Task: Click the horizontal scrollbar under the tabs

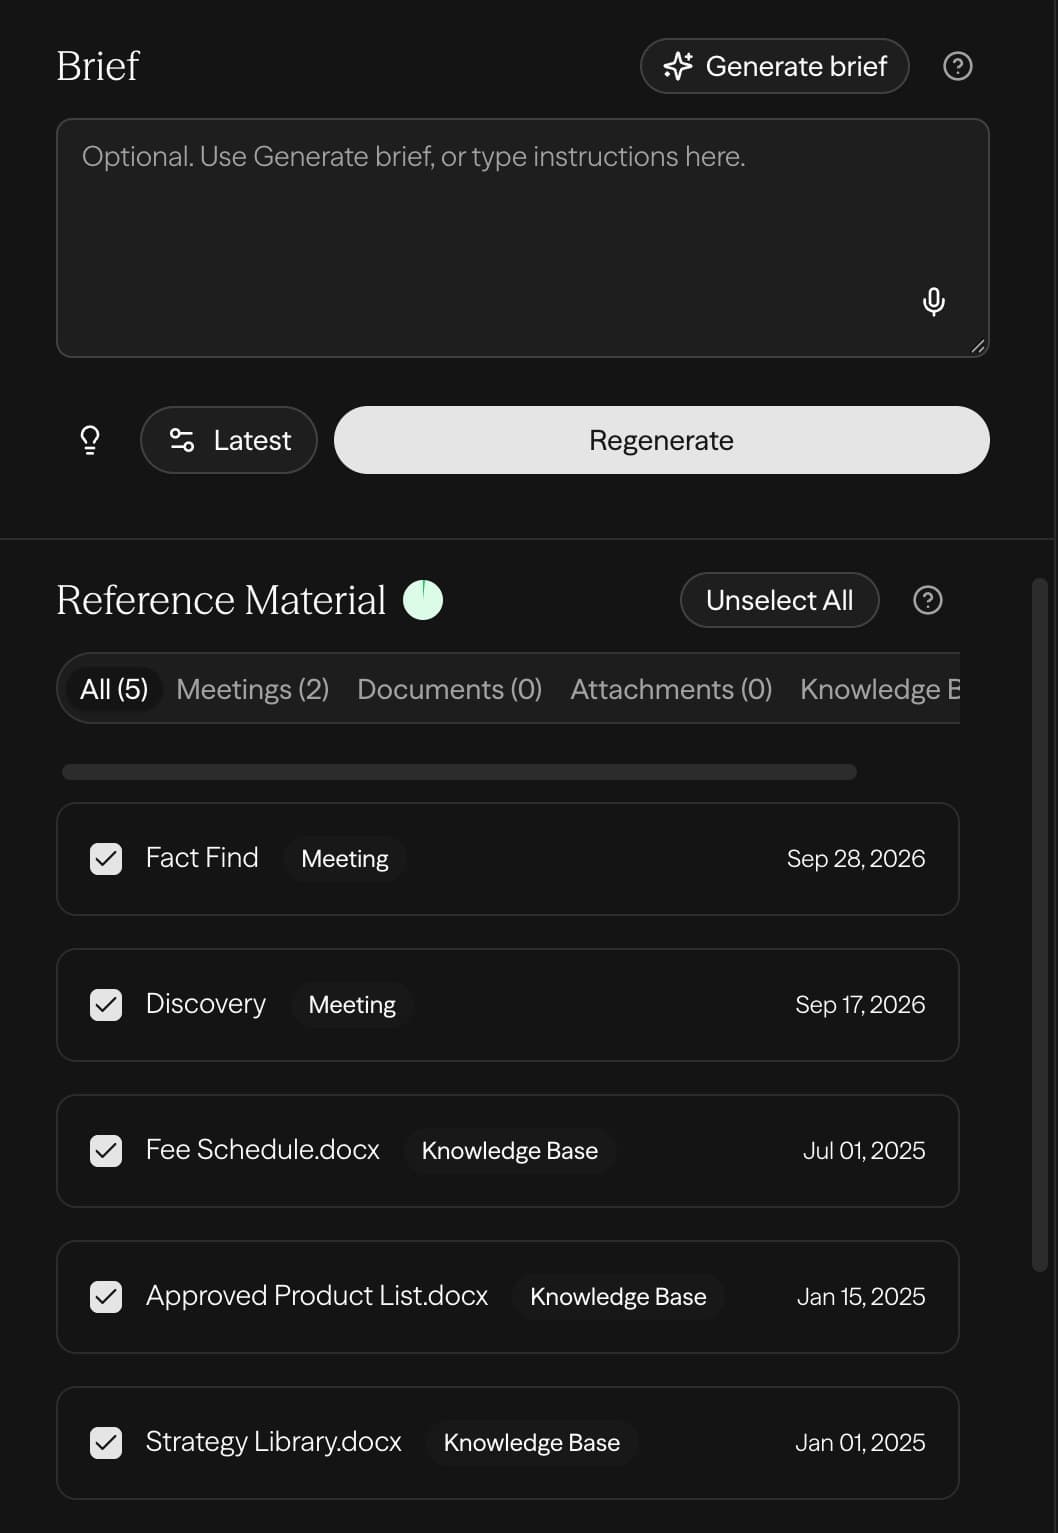Action: 459,772
